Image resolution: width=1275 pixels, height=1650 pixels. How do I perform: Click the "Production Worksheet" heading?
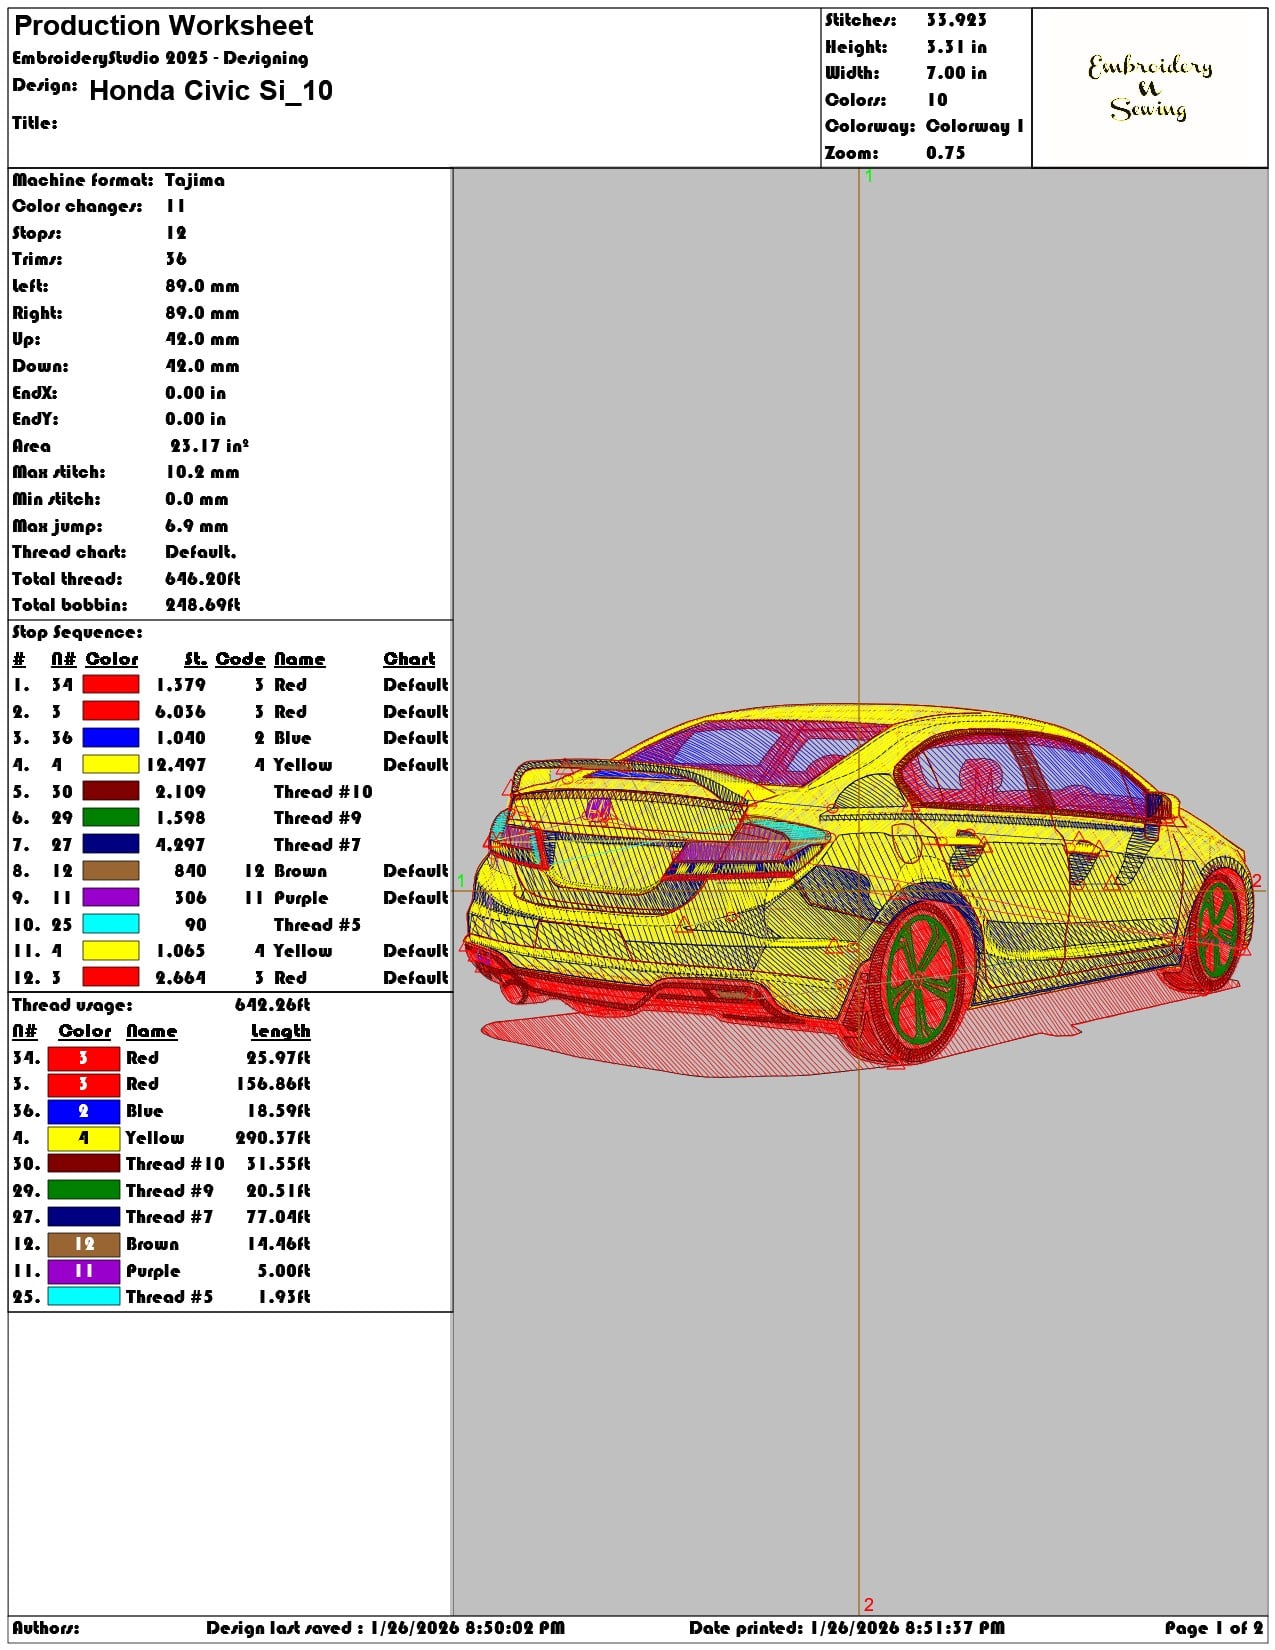(163, 26)
